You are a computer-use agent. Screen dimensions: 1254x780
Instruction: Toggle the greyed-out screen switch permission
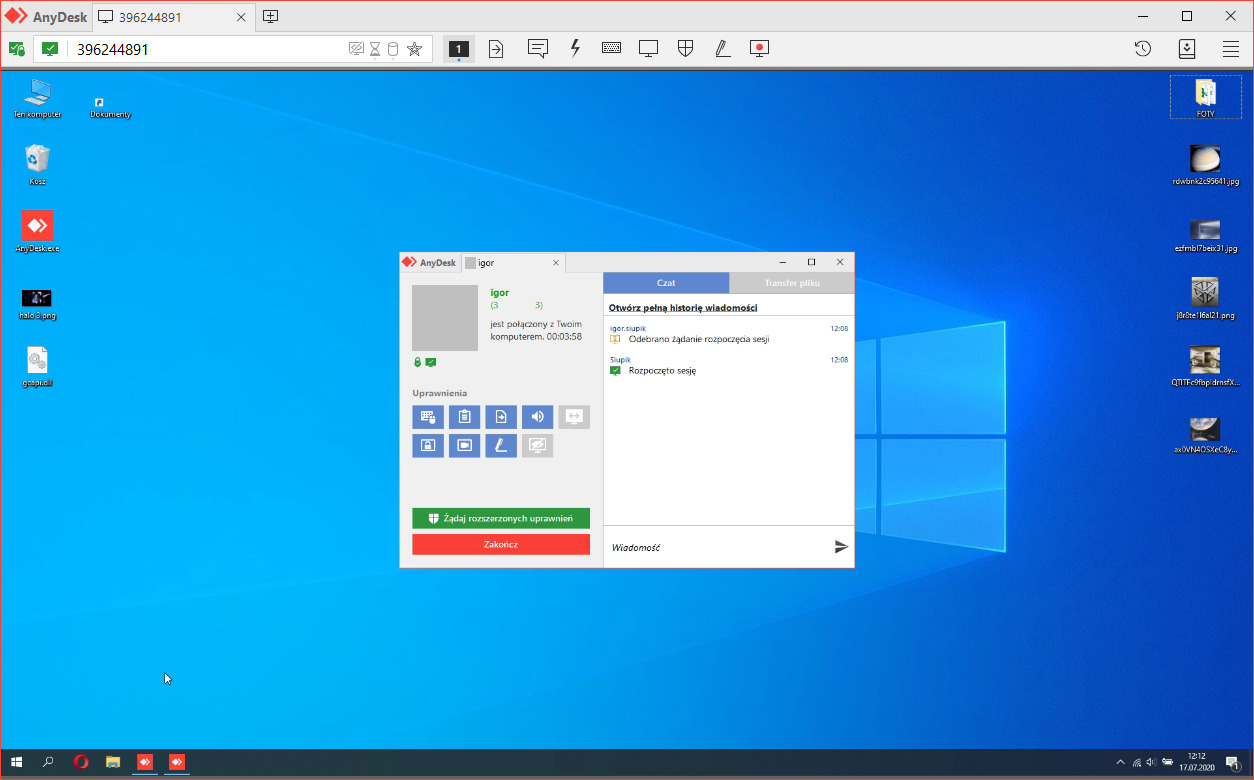tap(574, 417)
